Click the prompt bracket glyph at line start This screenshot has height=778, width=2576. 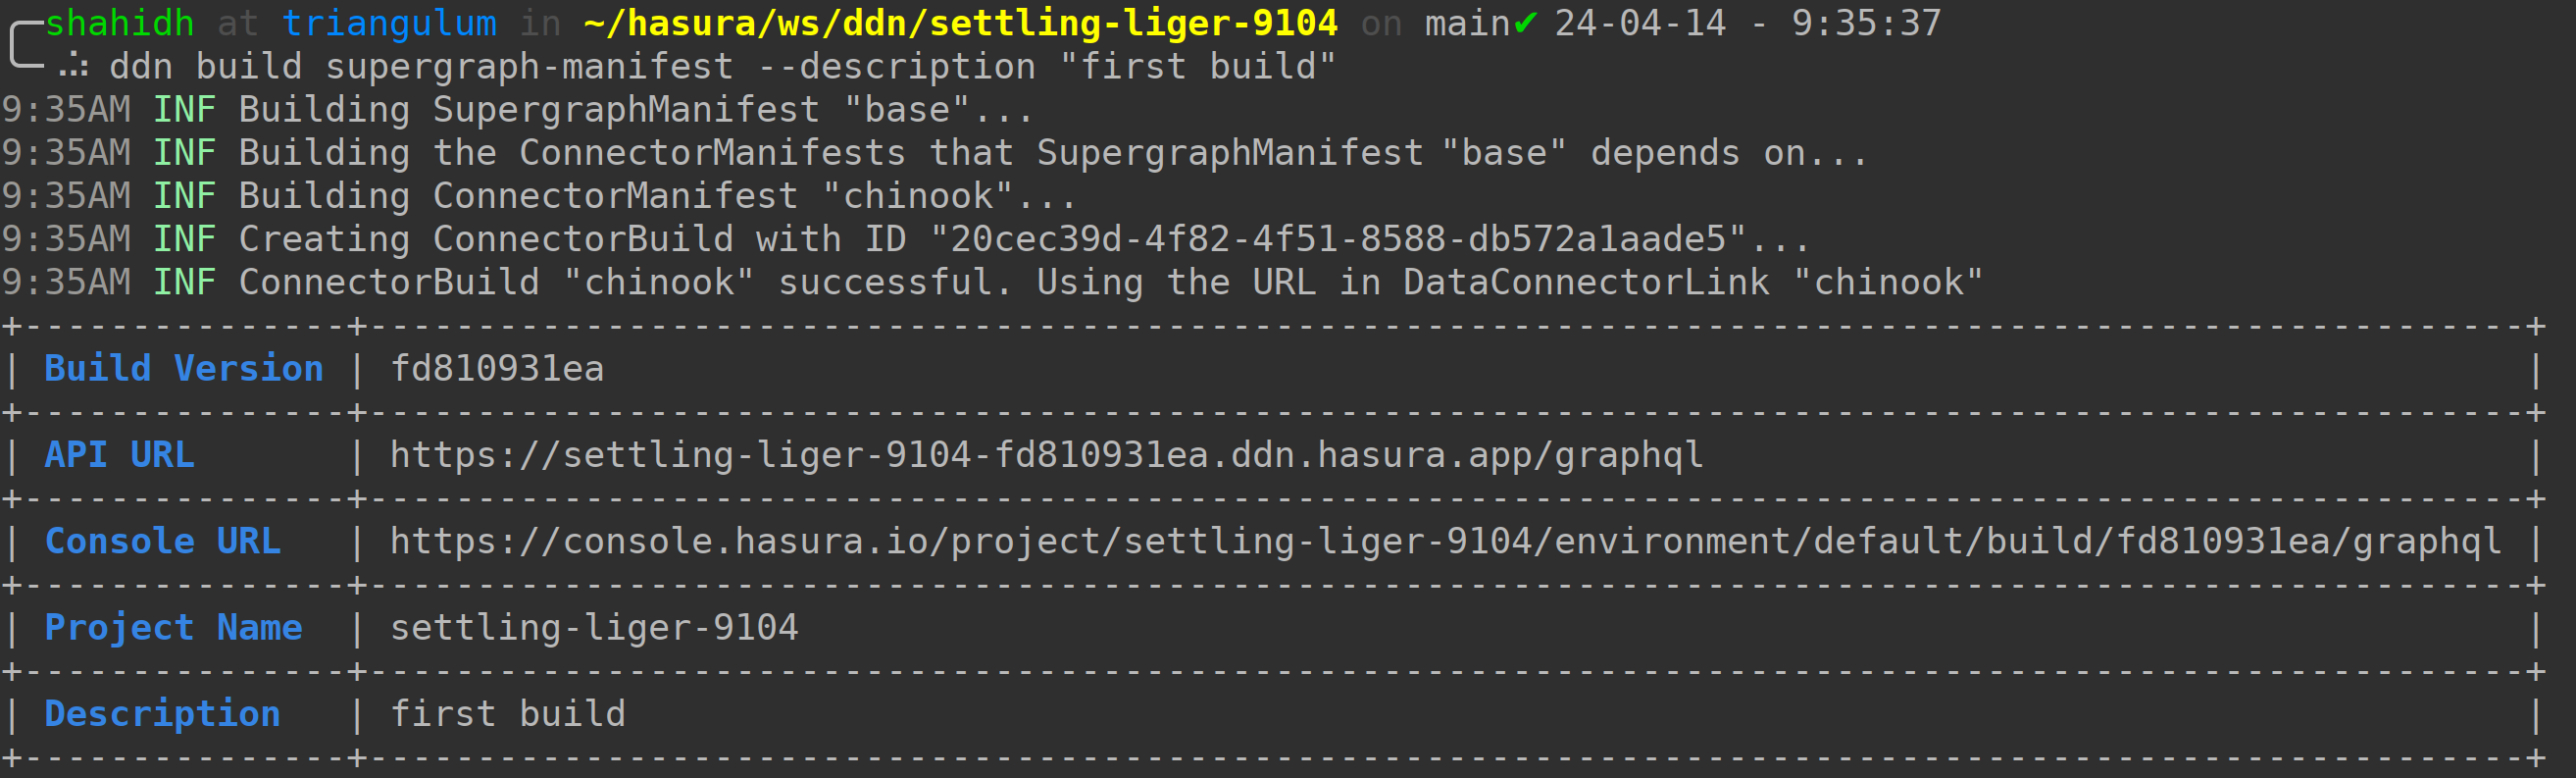(x=24, y=45)
